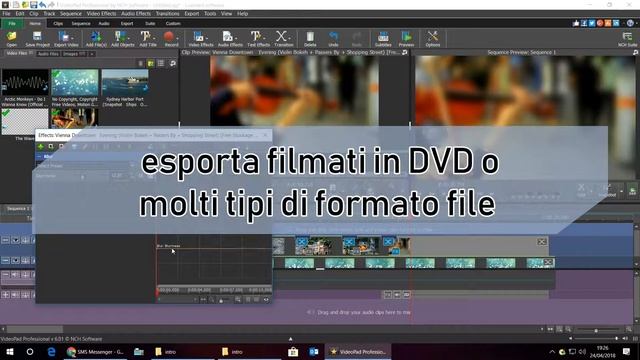This screenshot has width=640, height=360.
Task: Undo the last action from the Home toolbar
Action: coord(333,39)
